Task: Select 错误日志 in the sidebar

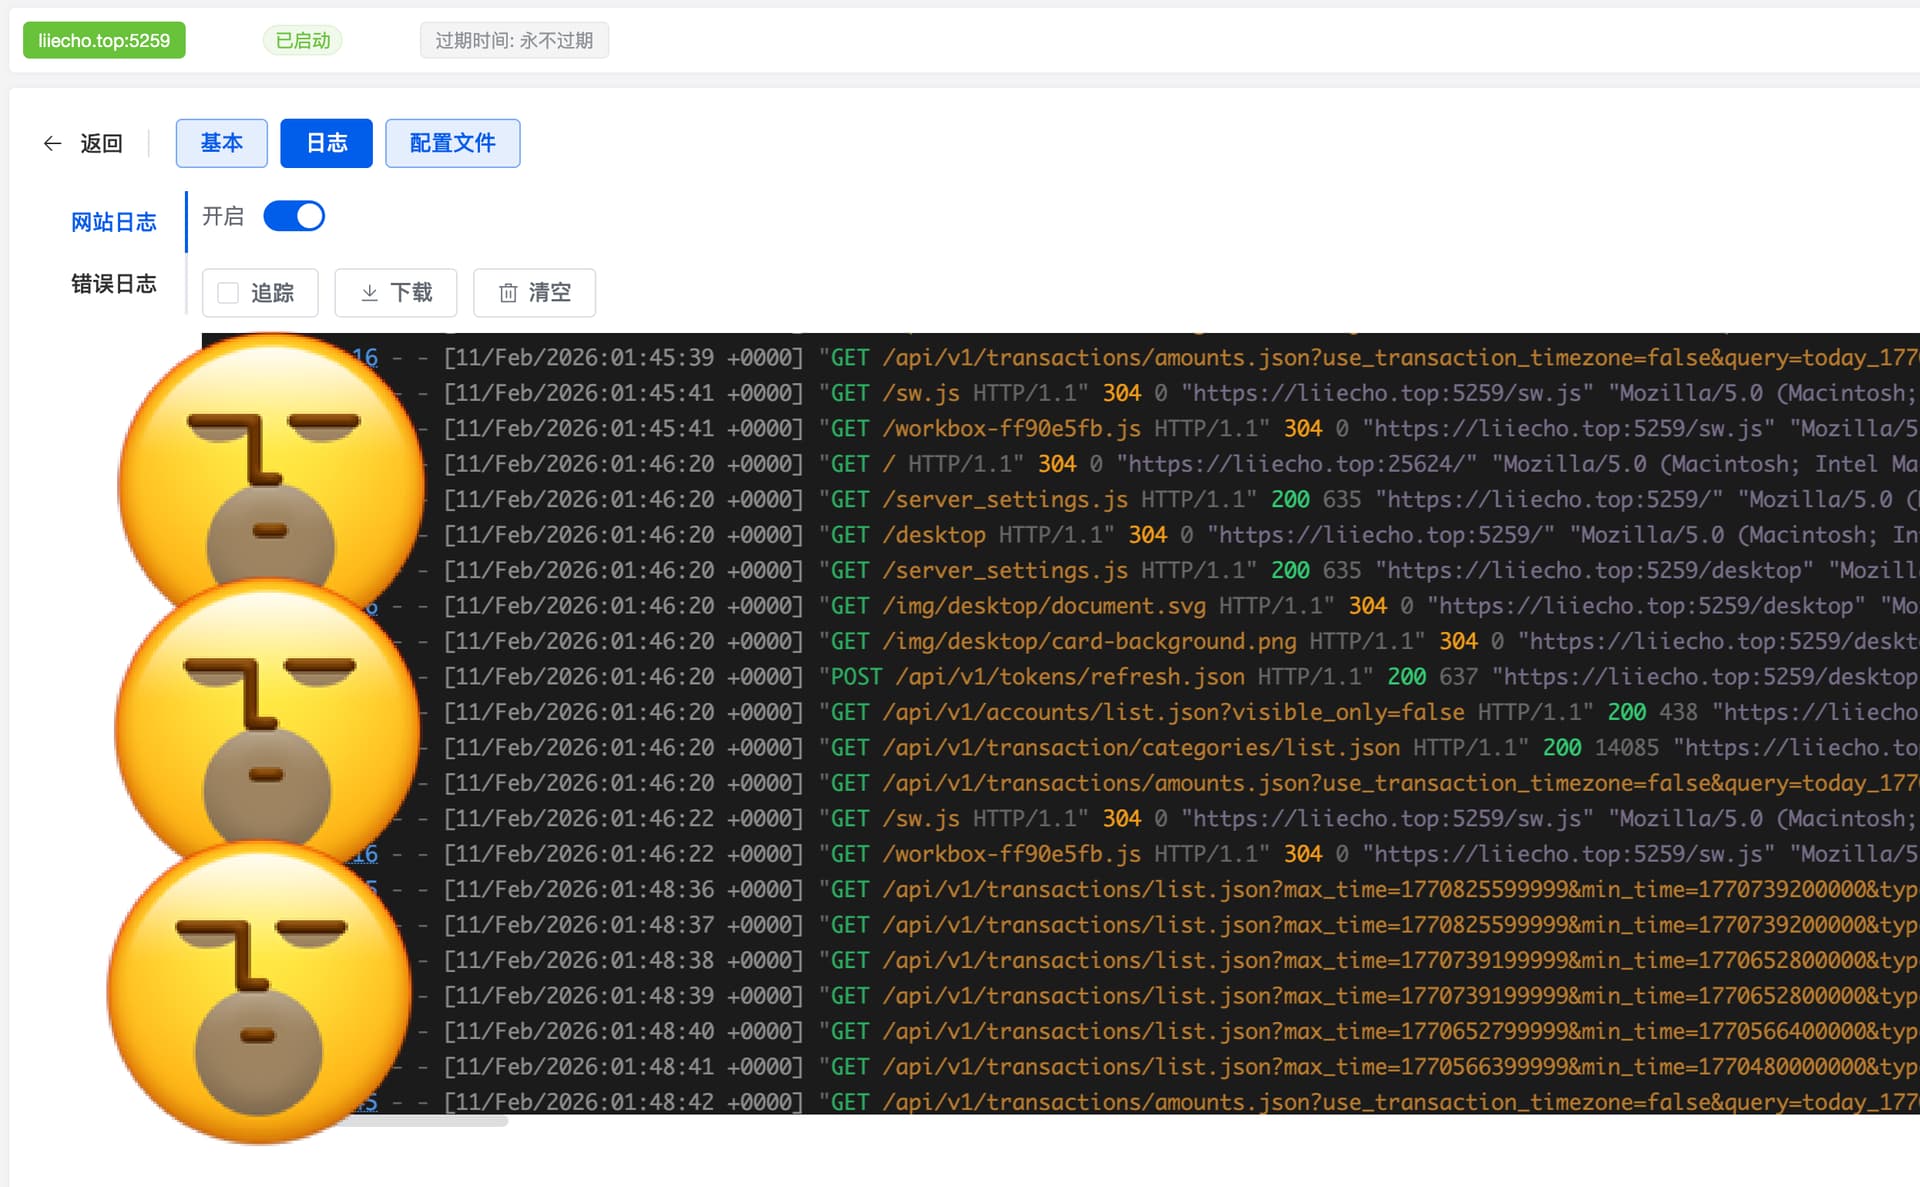Action: 113,283
